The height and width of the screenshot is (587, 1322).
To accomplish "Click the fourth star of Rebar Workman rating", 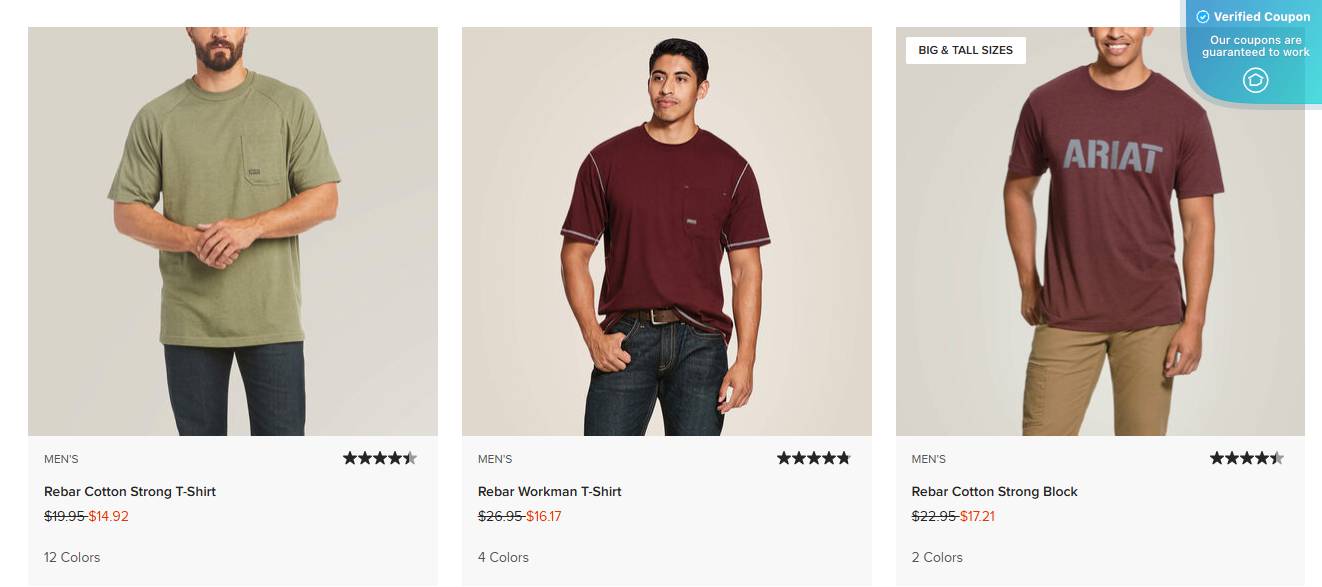I will (828, 457).
